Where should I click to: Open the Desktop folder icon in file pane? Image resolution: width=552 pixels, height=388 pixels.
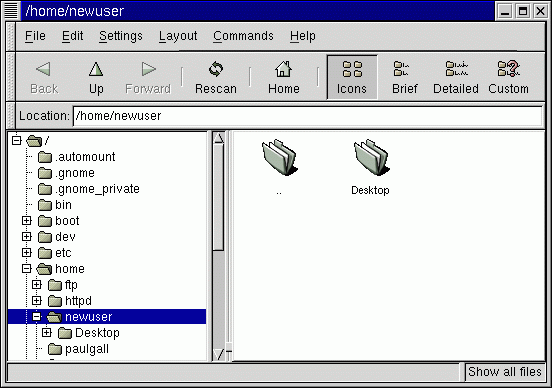point(371,157)
